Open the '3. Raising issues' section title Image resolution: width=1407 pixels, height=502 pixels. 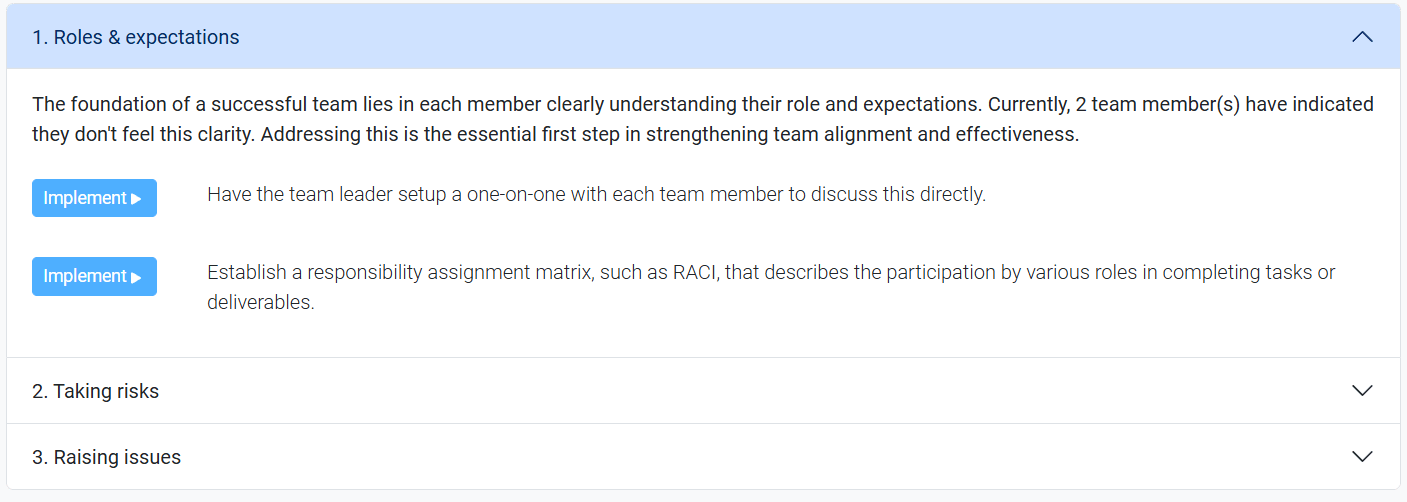pos(106,457)
